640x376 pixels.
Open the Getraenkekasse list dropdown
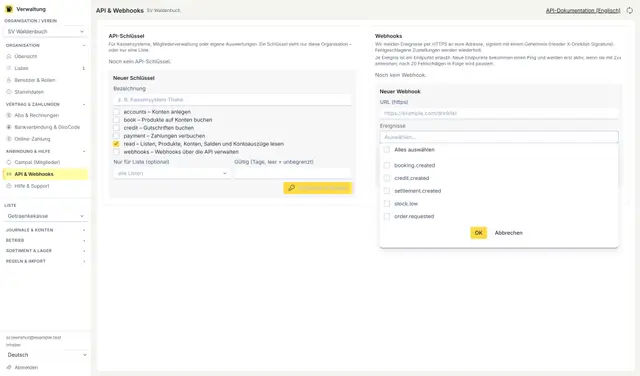click(45, 216)
